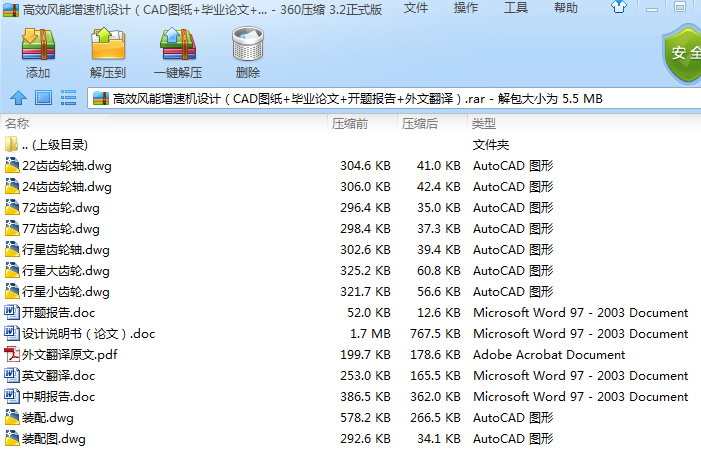Click the PDF icon of 外文翻译原文.pdf

[12, 354]
